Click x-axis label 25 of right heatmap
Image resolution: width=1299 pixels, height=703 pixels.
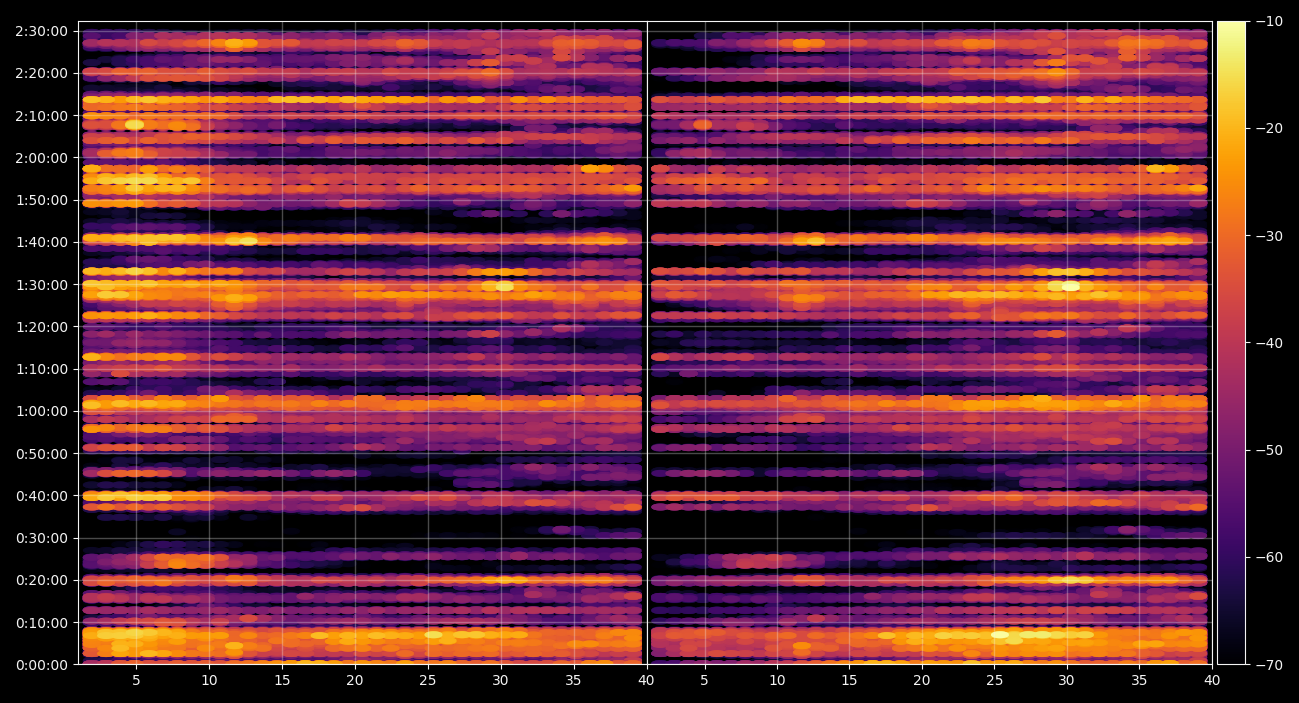pos(994,681)
